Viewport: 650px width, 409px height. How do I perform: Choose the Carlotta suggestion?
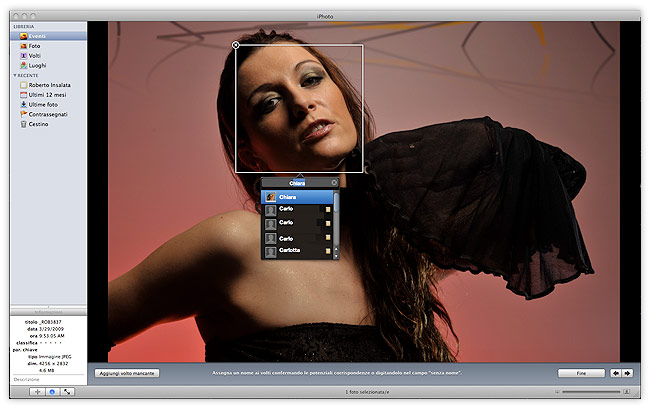(298, 250)
